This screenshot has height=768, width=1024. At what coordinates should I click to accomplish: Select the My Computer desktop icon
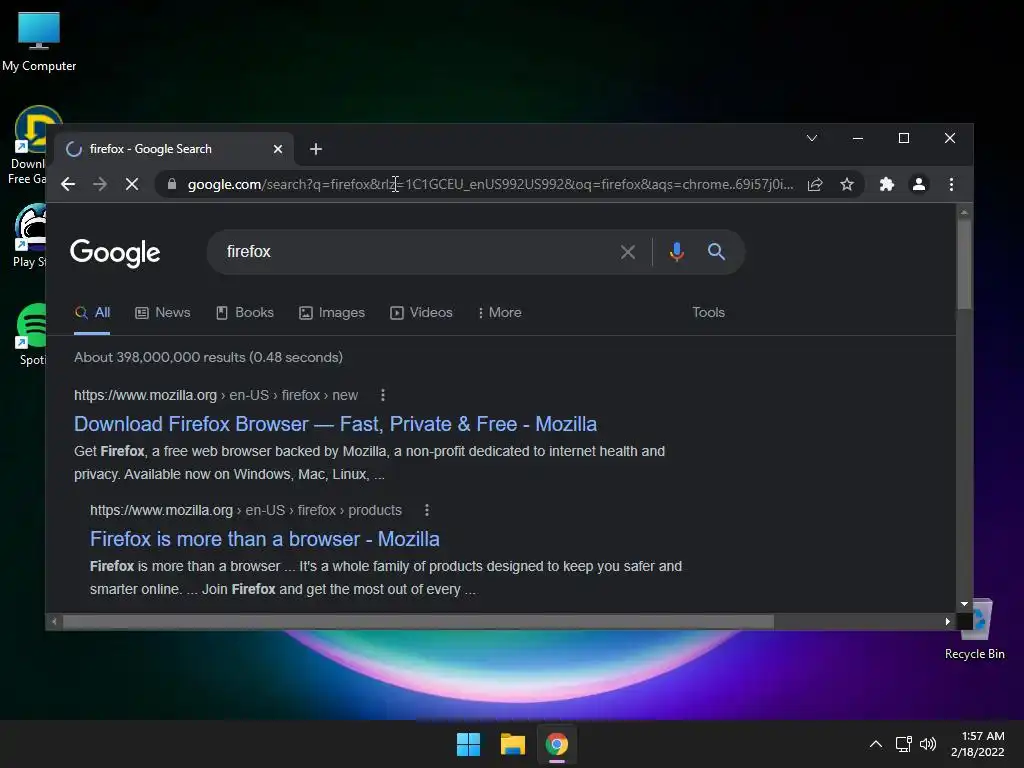(x=39, y=42)
